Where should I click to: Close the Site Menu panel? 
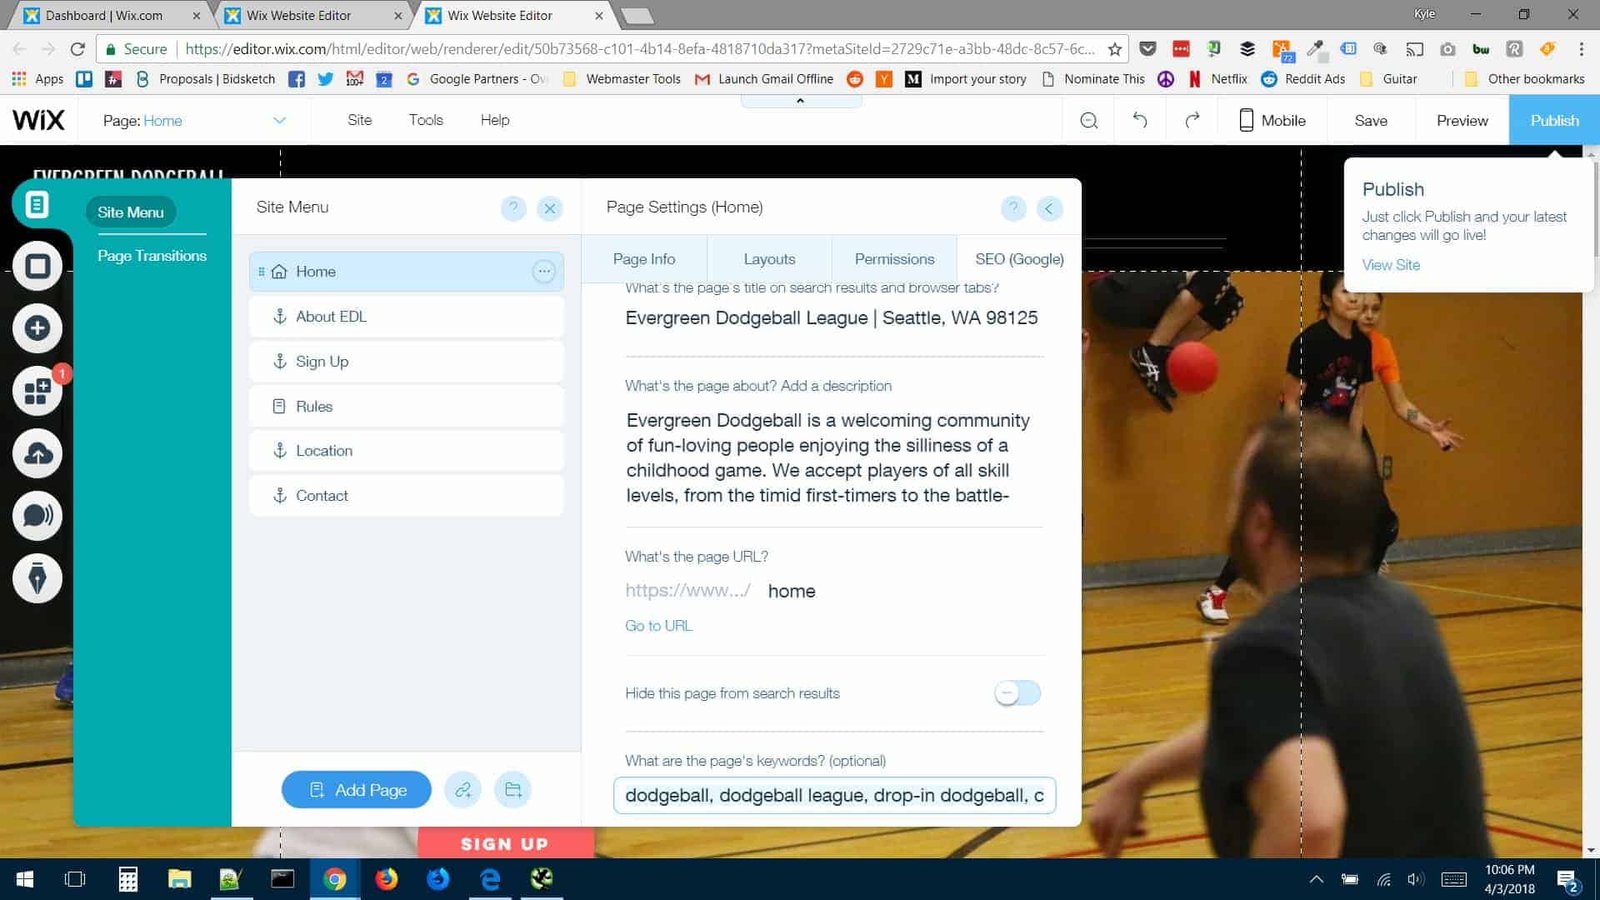click(549, 208)
